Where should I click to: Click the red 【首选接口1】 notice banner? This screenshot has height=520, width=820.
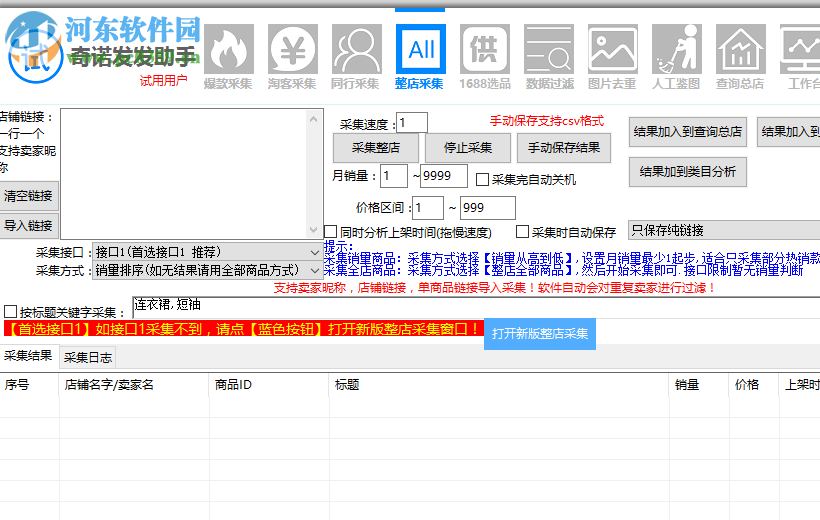click(x=244, y=329)
